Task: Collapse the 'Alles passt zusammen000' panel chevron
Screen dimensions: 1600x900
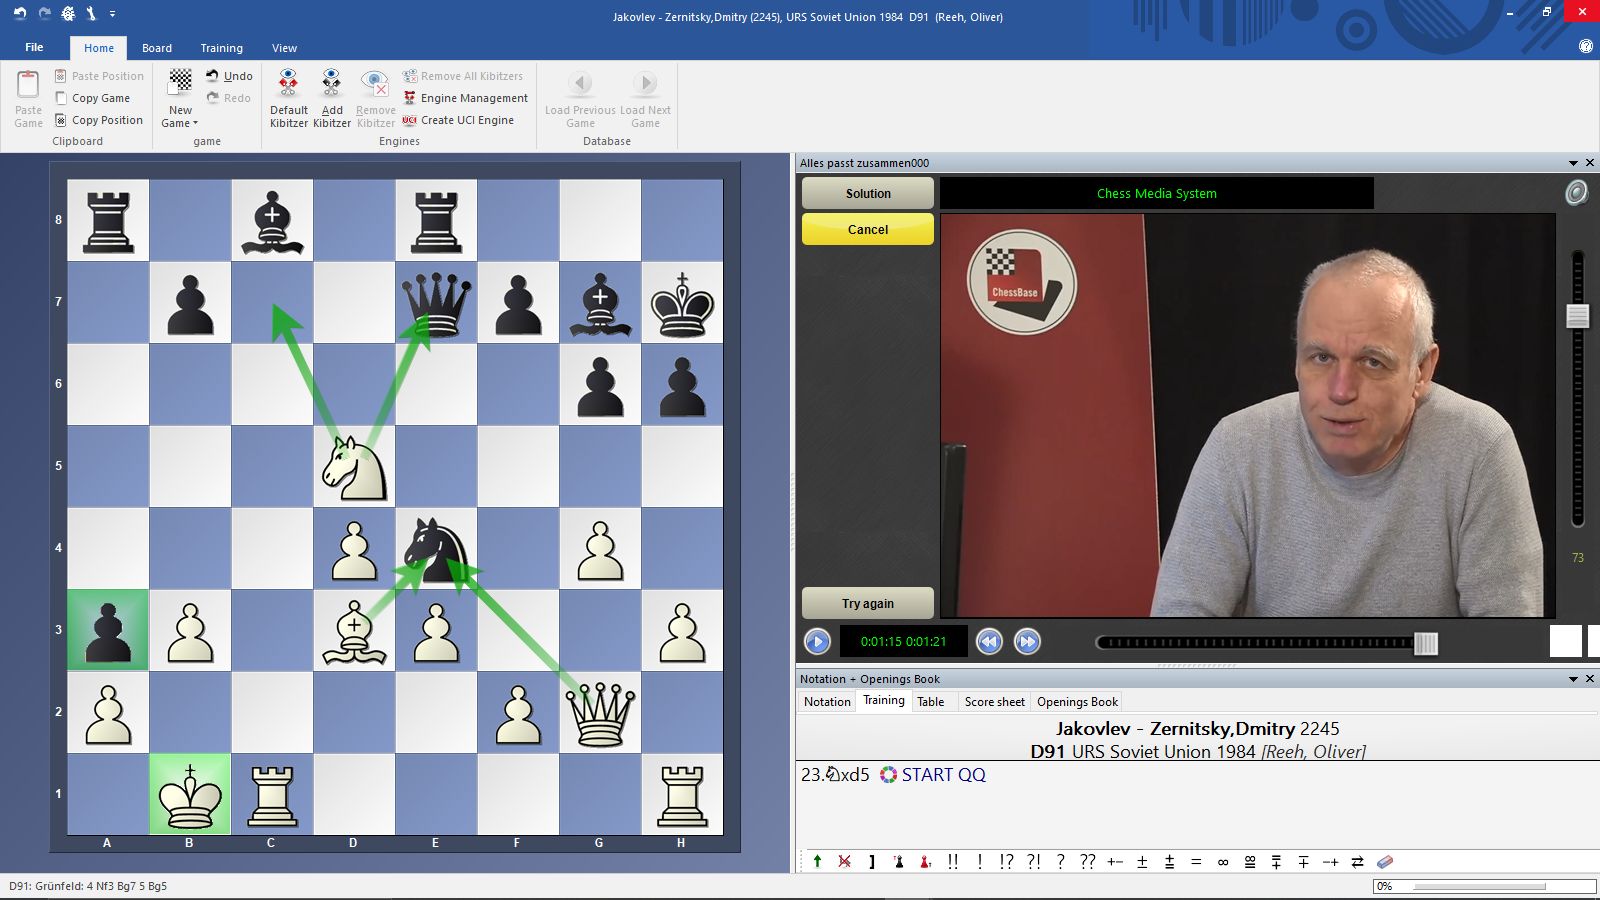Action: pyautogui.click(x=1574, y=162)
